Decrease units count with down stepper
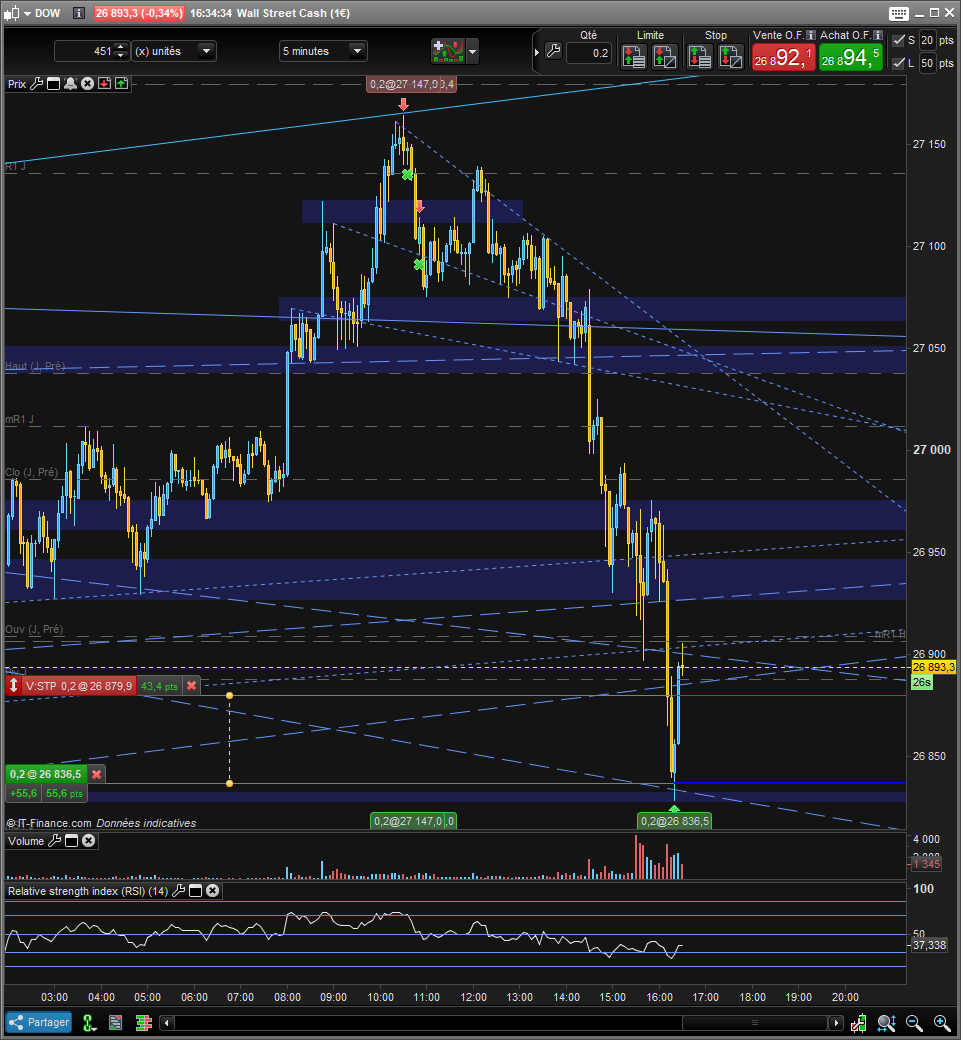The image size is (961, 1040). (x=121, y=56)
